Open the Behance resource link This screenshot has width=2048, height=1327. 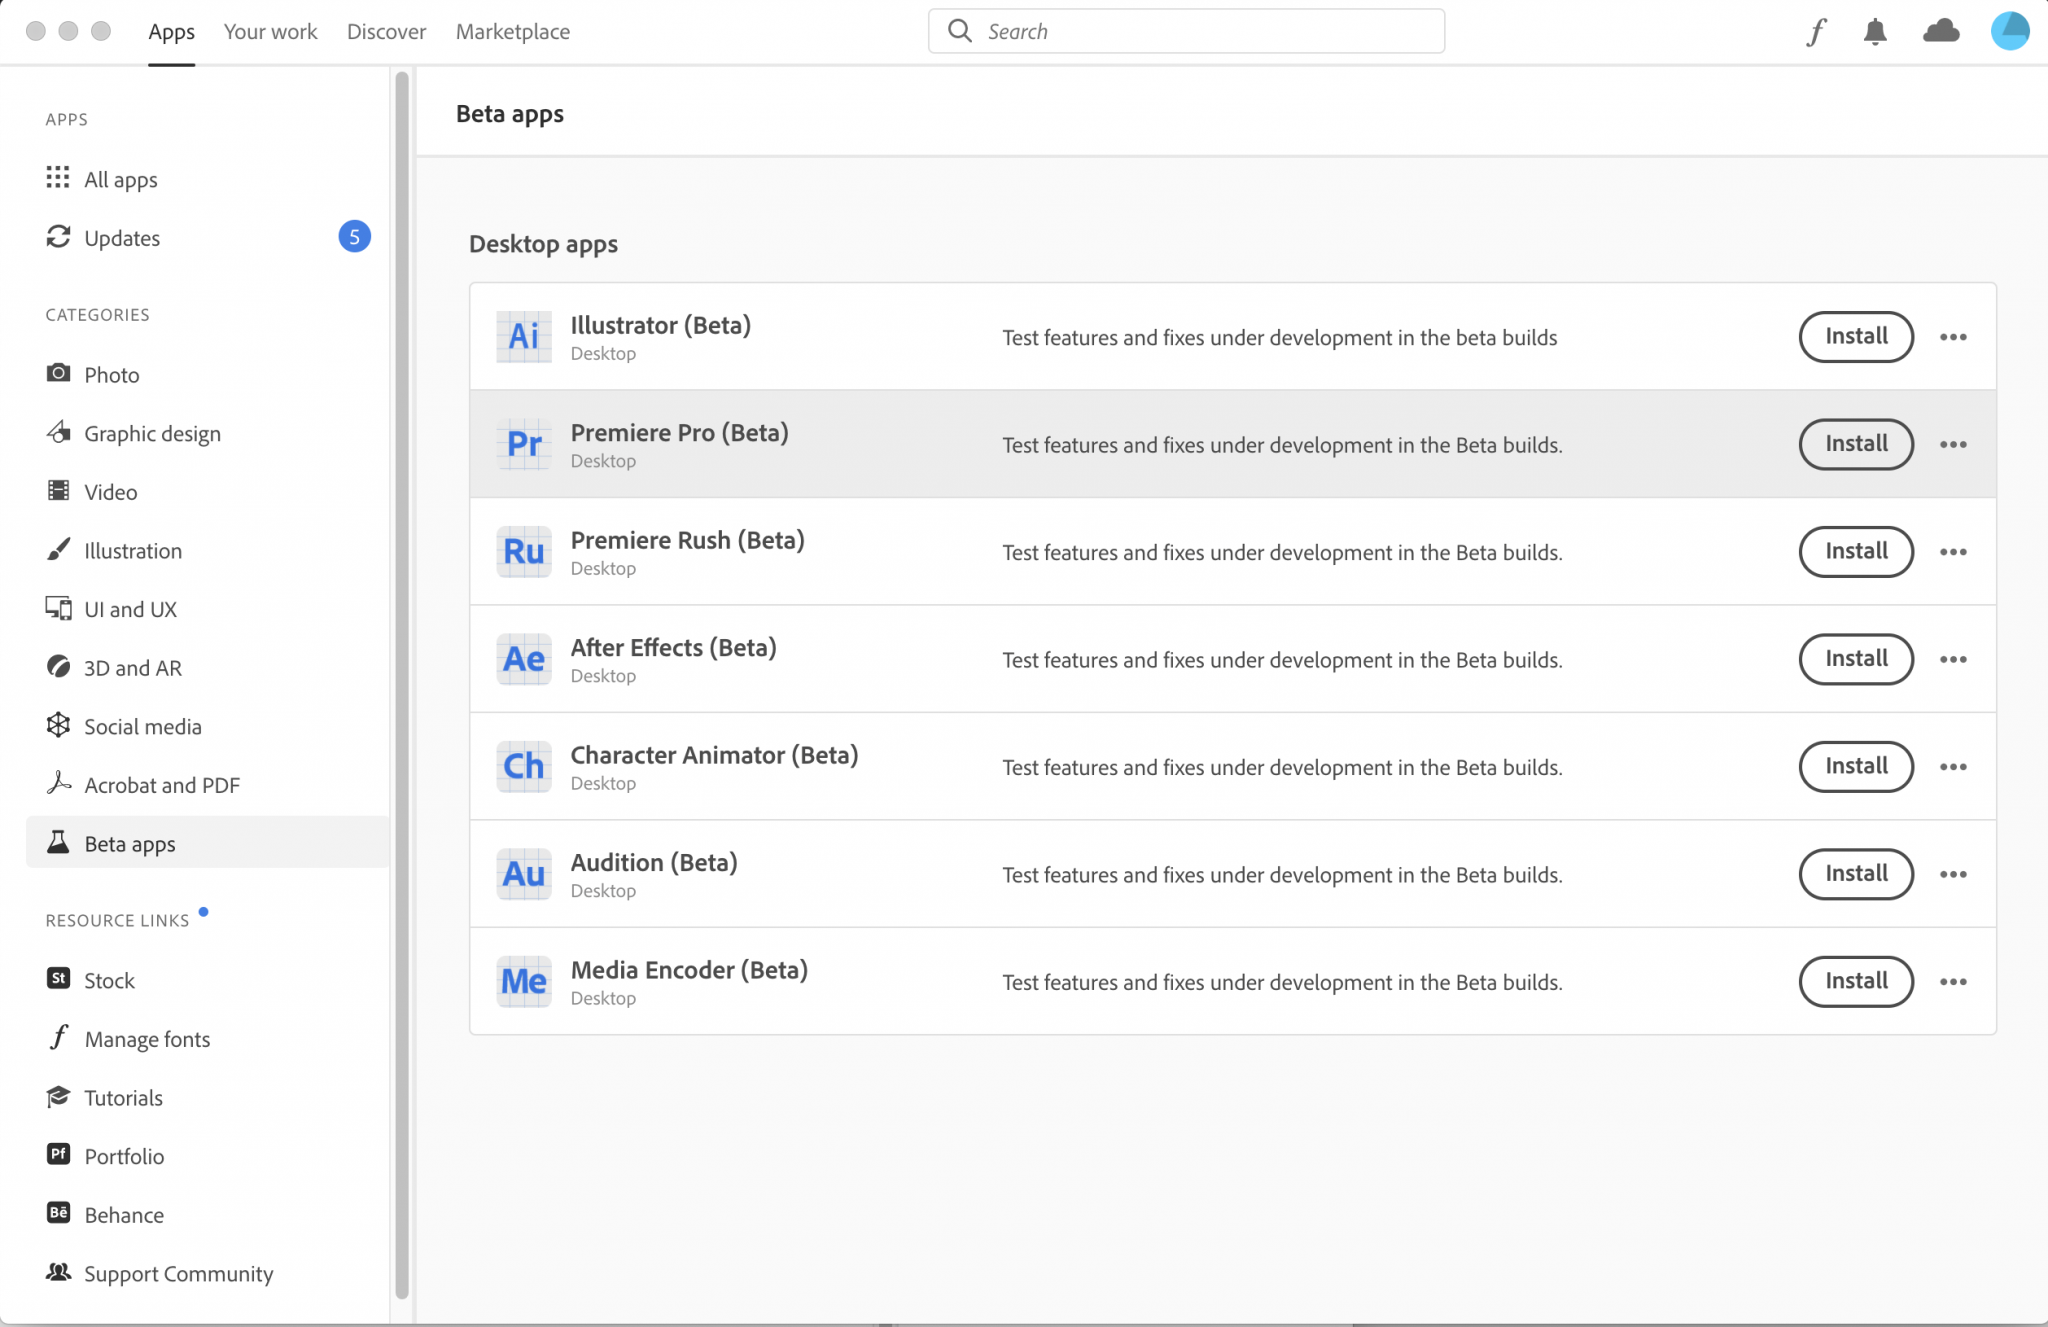click(124, 1215)
